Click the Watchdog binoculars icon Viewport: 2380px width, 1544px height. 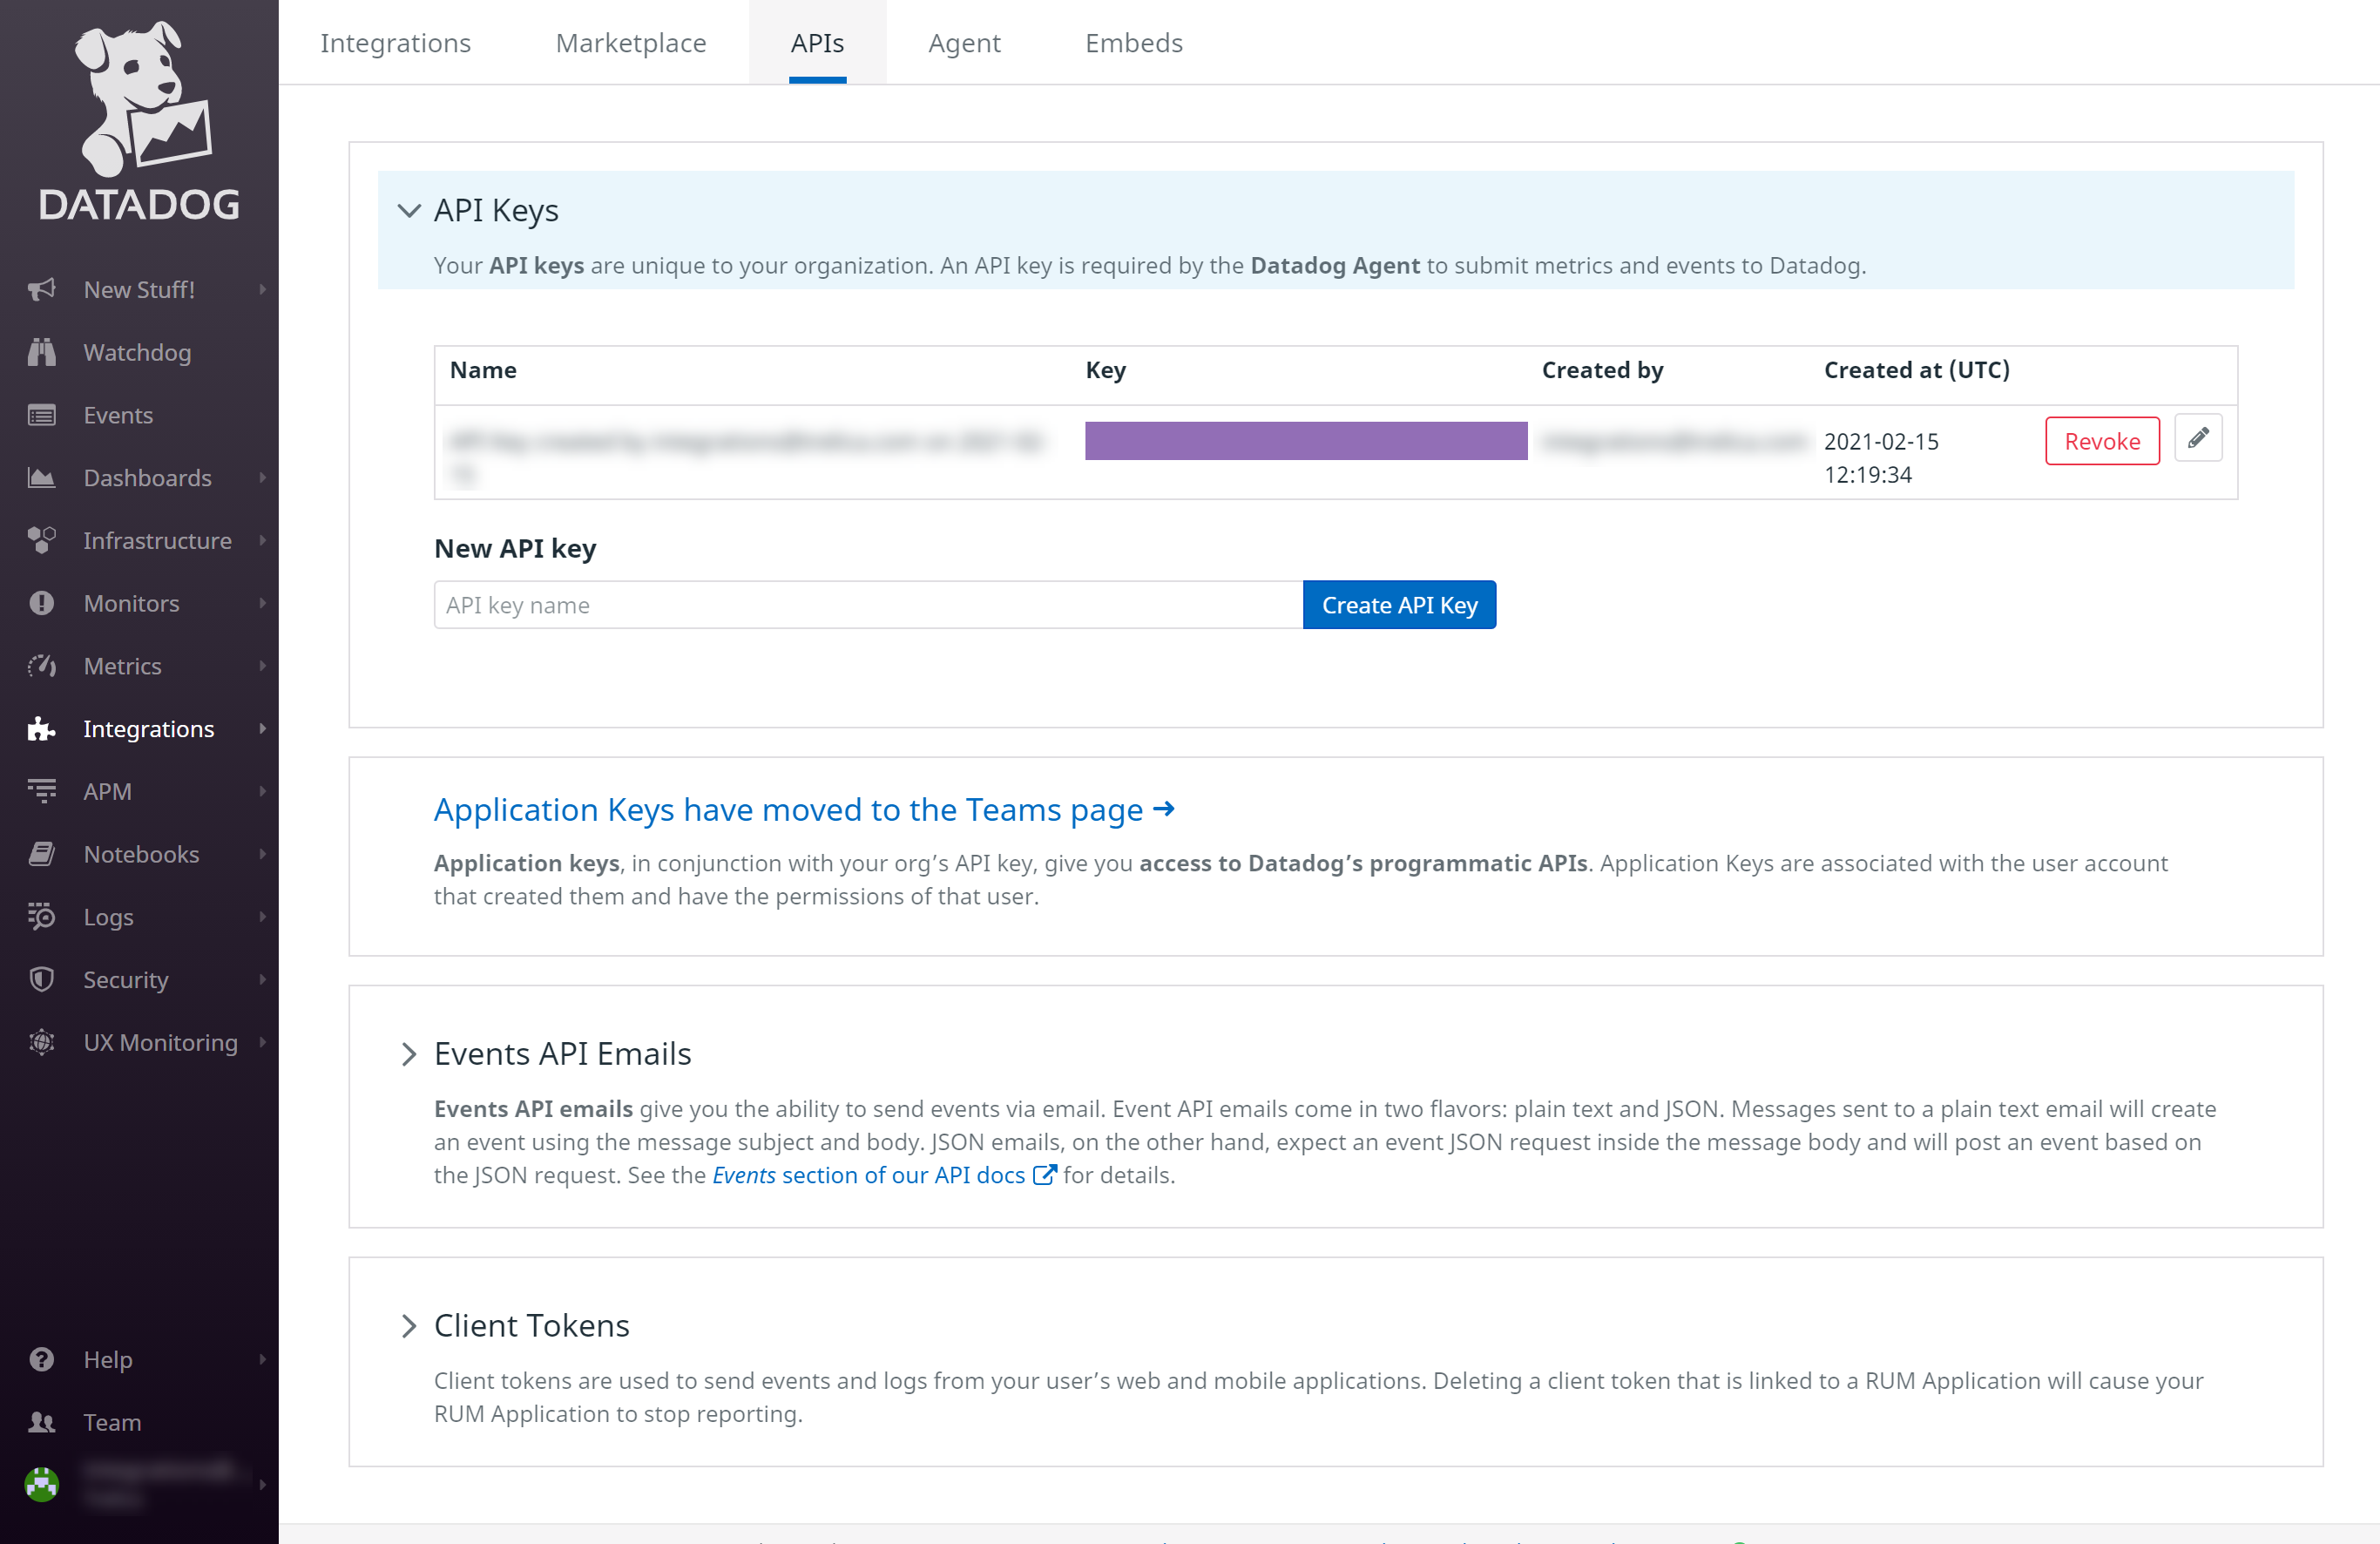coord(41,352)
